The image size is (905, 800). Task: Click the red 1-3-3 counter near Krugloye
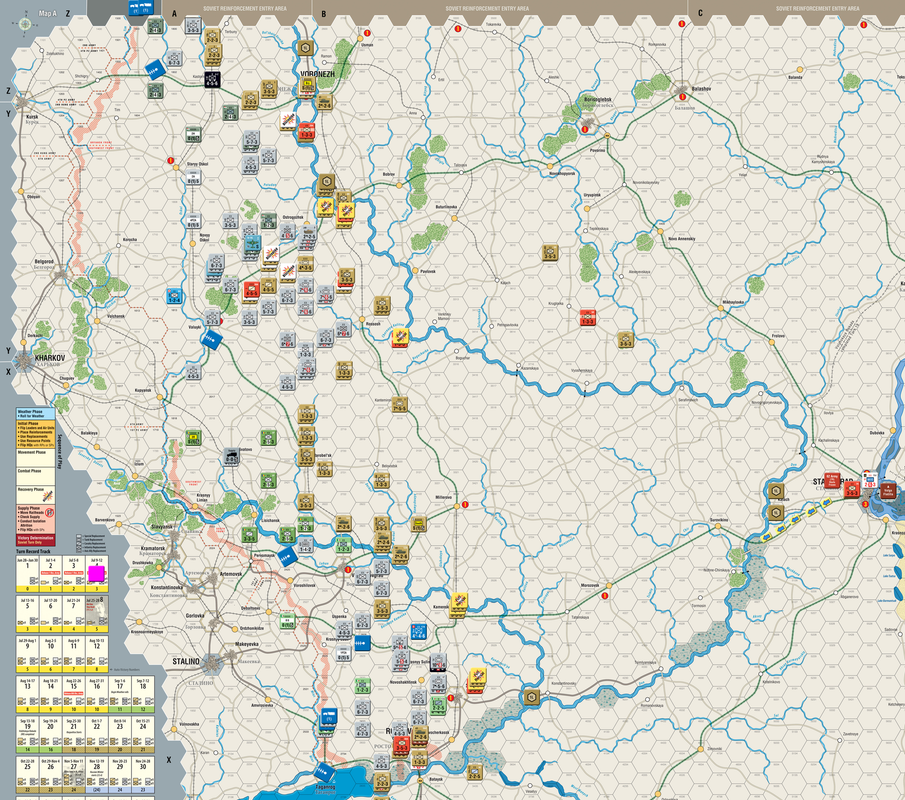pos(588,317)
